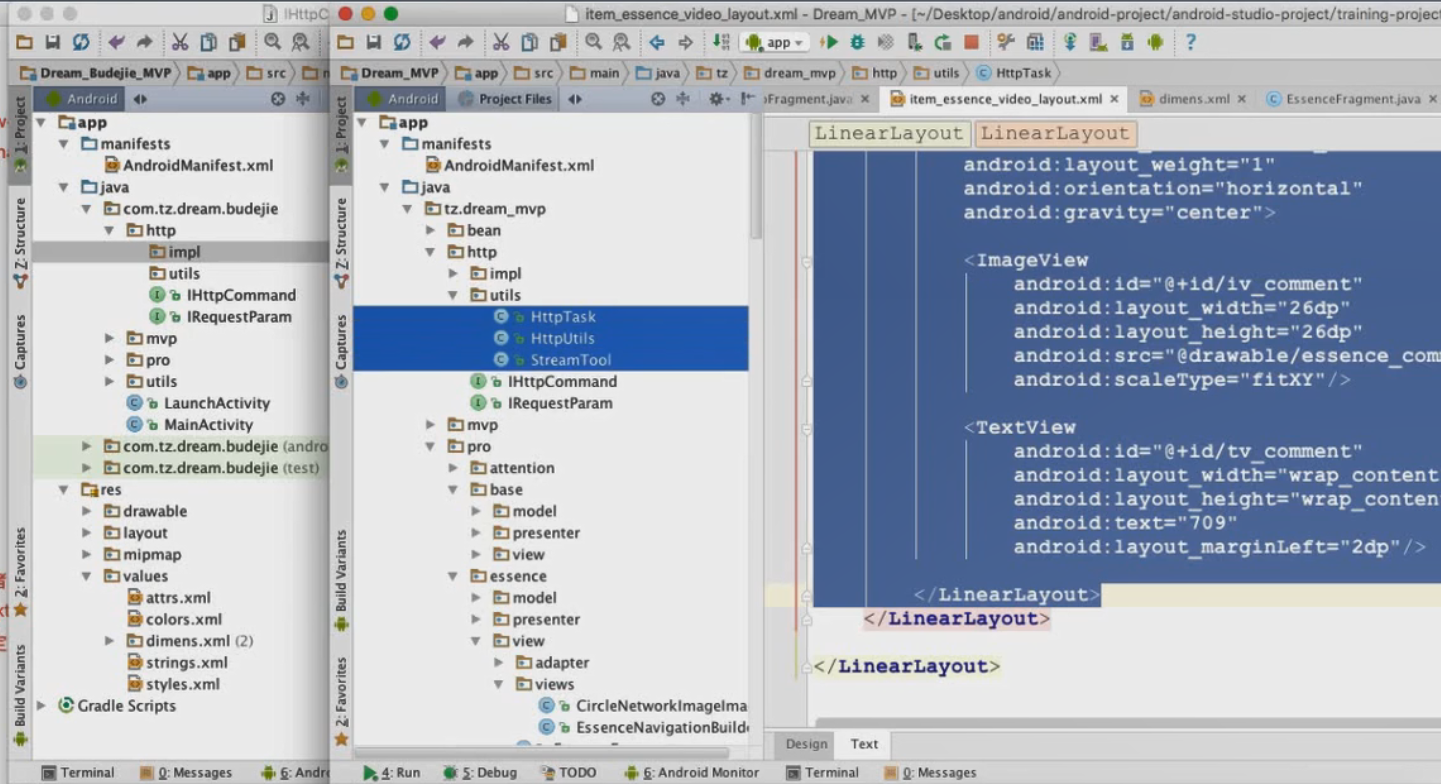Image resolution: width=1441 pixels, height=784 pixels.
Task: Click Scroll from Source icon in Dream_MVP project panel
Action: 657,99
